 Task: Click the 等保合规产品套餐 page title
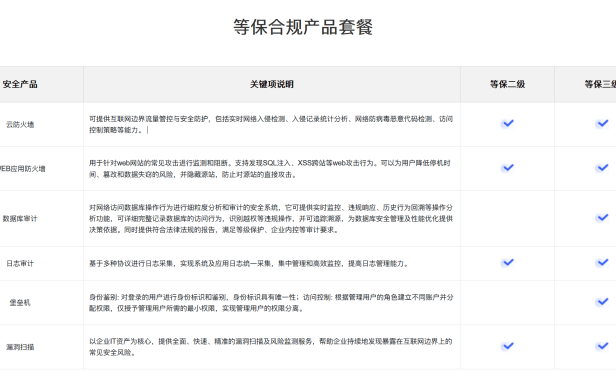[303, 27]
